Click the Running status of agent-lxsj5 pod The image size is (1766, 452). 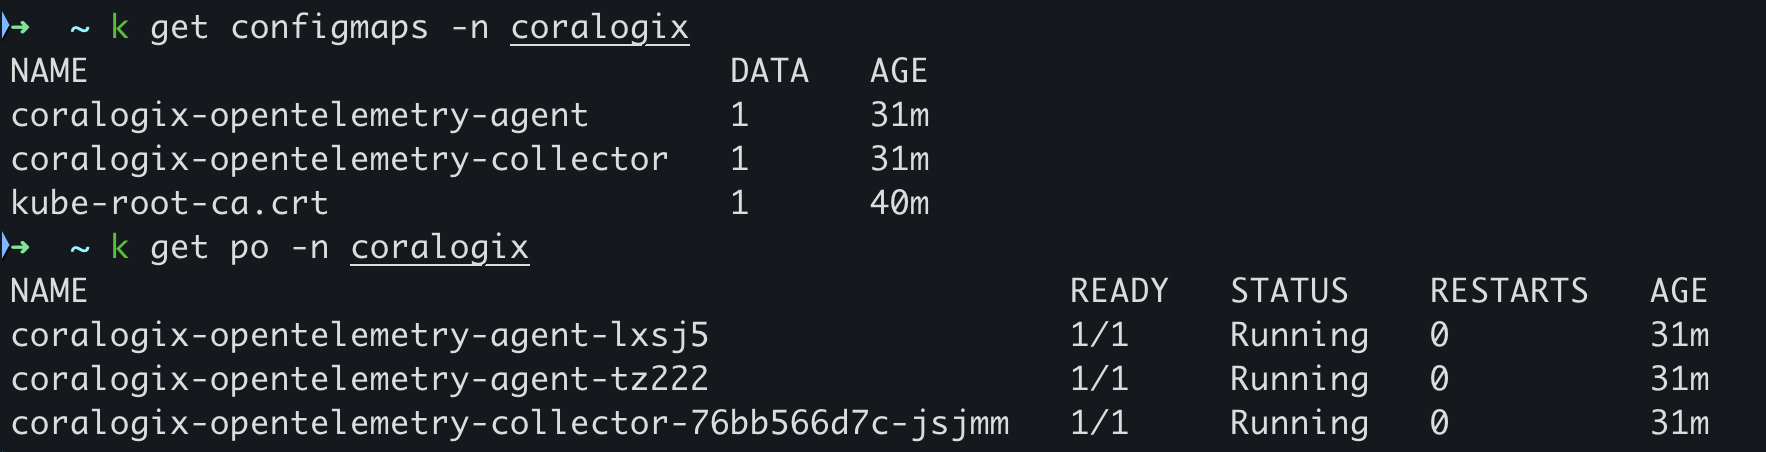click(1299, 336)
